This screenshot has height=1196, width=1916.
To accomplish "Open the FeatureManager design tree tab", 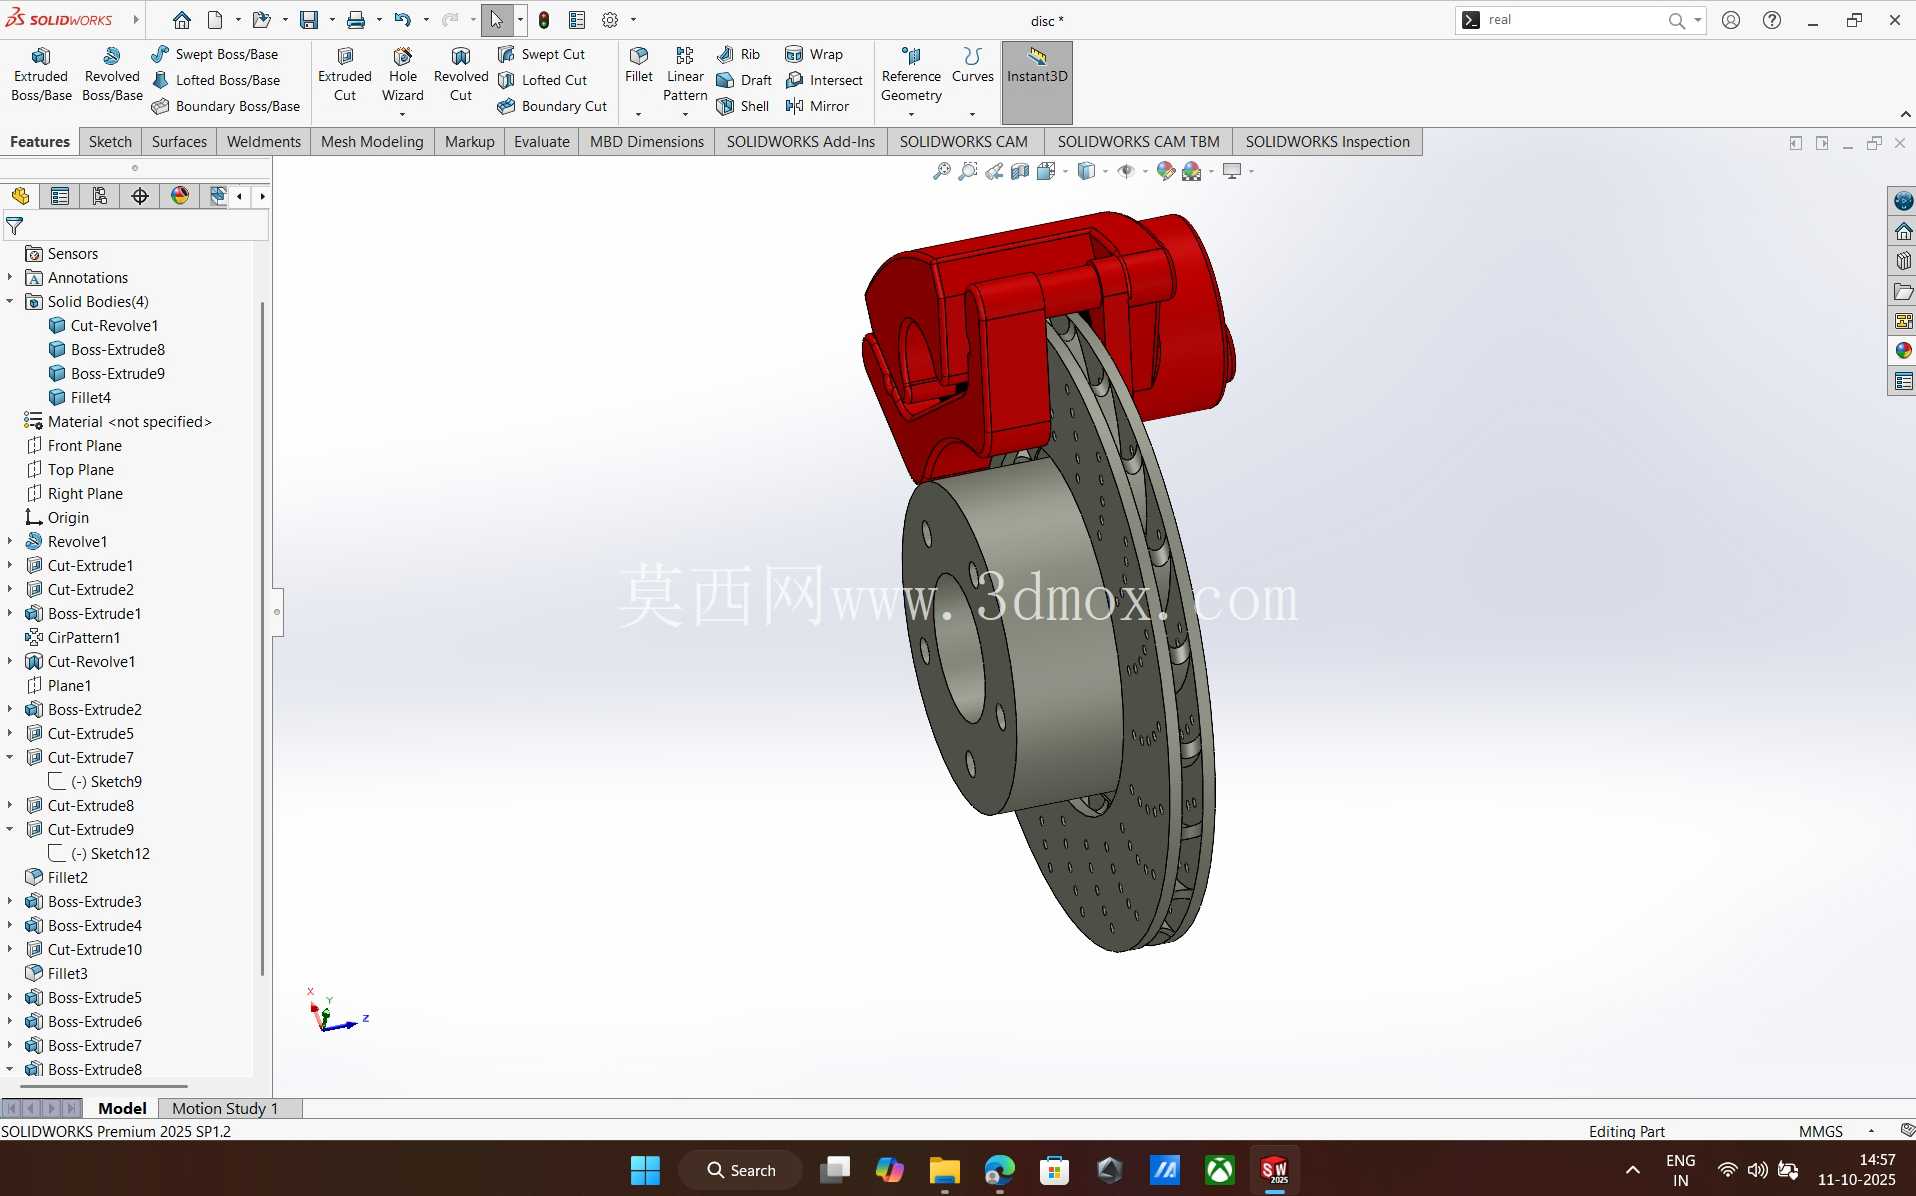I will coord(20,196).
